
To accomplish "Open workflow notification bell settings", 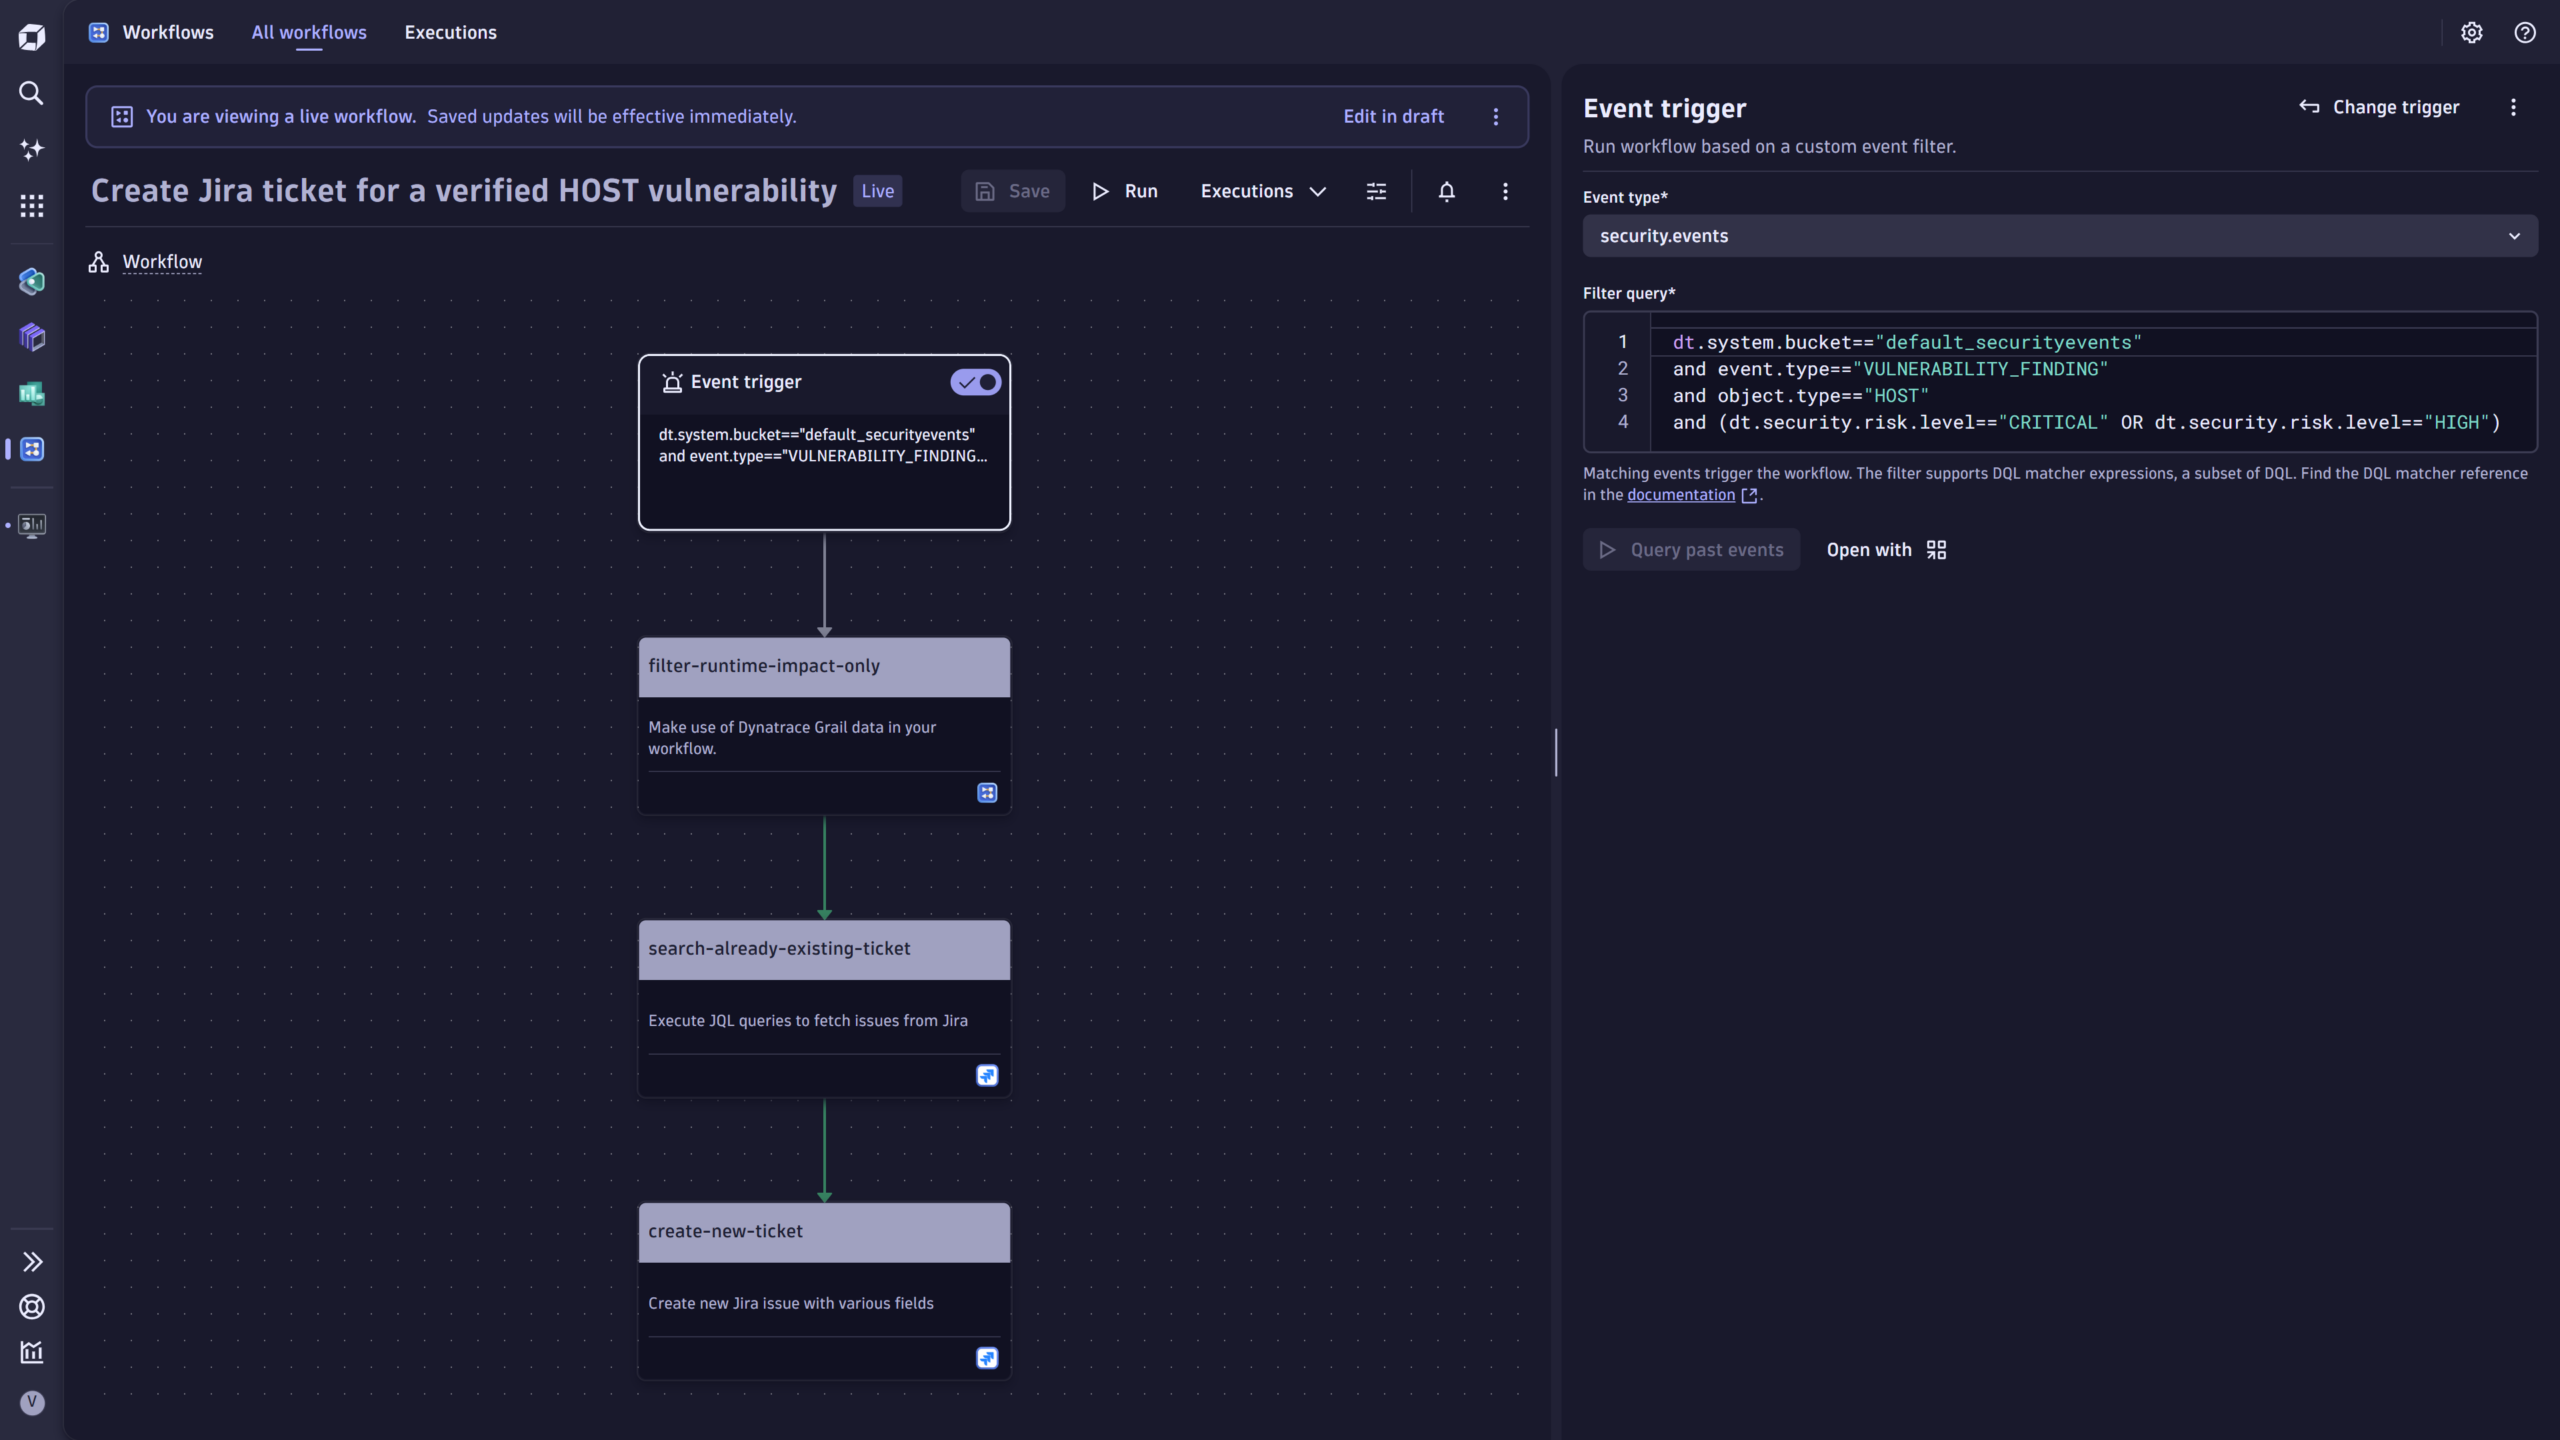I will click(1446, 191).
